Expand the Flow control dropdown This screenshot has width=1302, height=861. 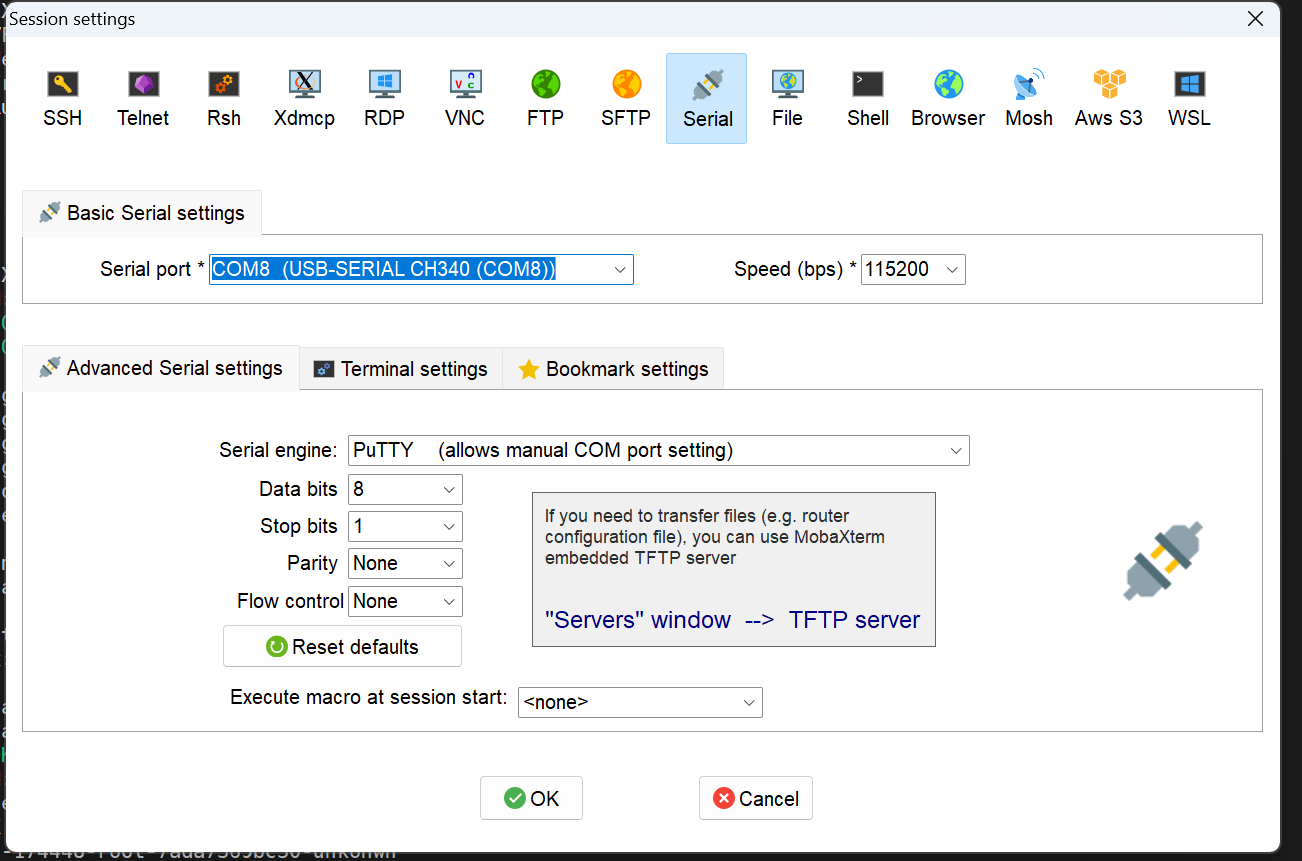[449, 602]
